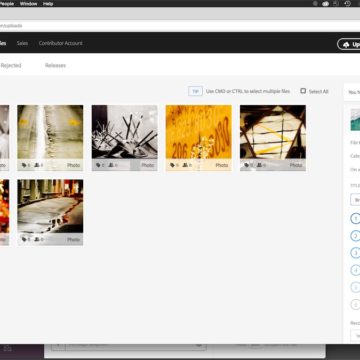
Task: Open the Help menu
Action: click(x=48, y=4)
